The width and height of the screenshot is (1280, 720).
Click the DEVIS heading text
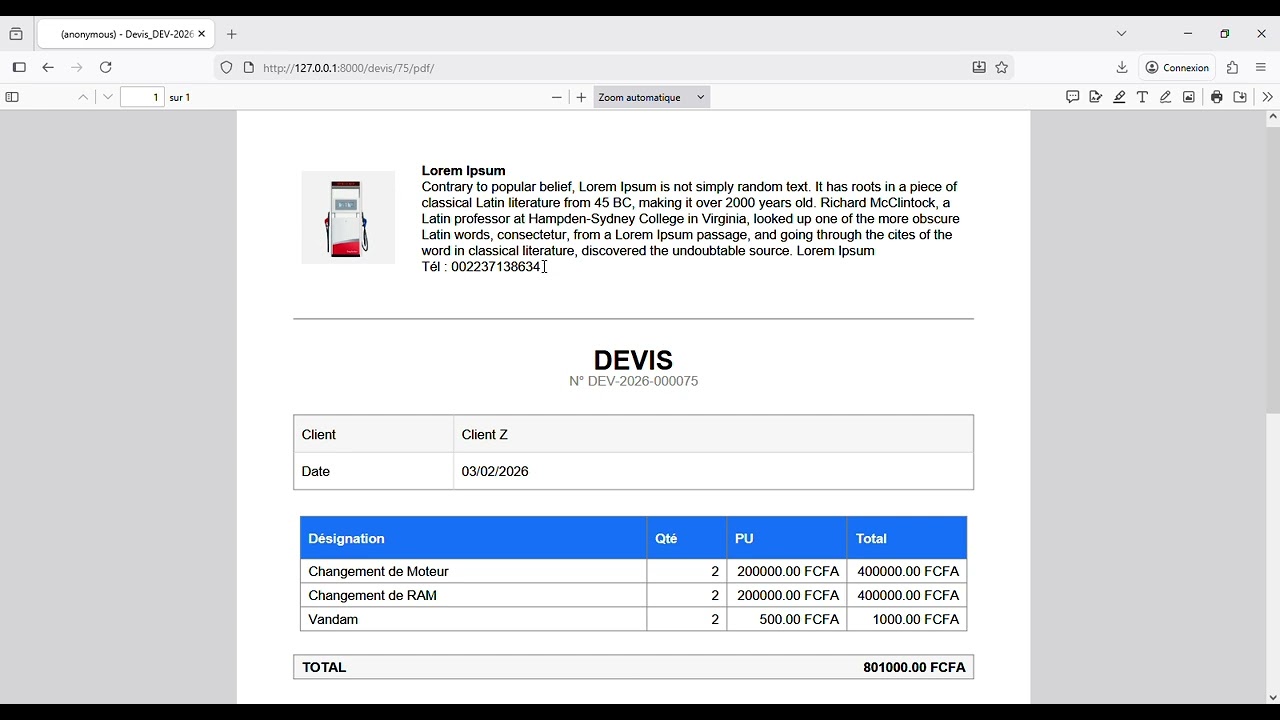click(x=633, y=360)
